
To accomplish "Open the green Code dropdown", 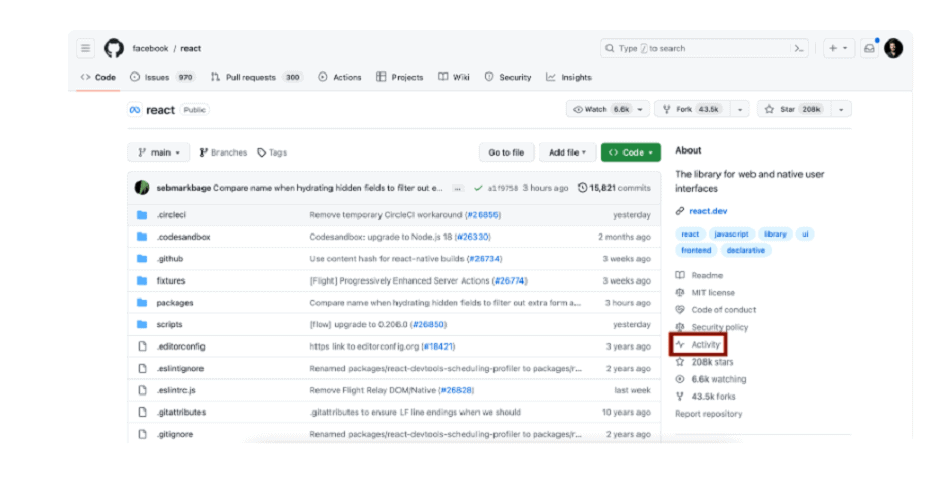I will tap(631, 153).
